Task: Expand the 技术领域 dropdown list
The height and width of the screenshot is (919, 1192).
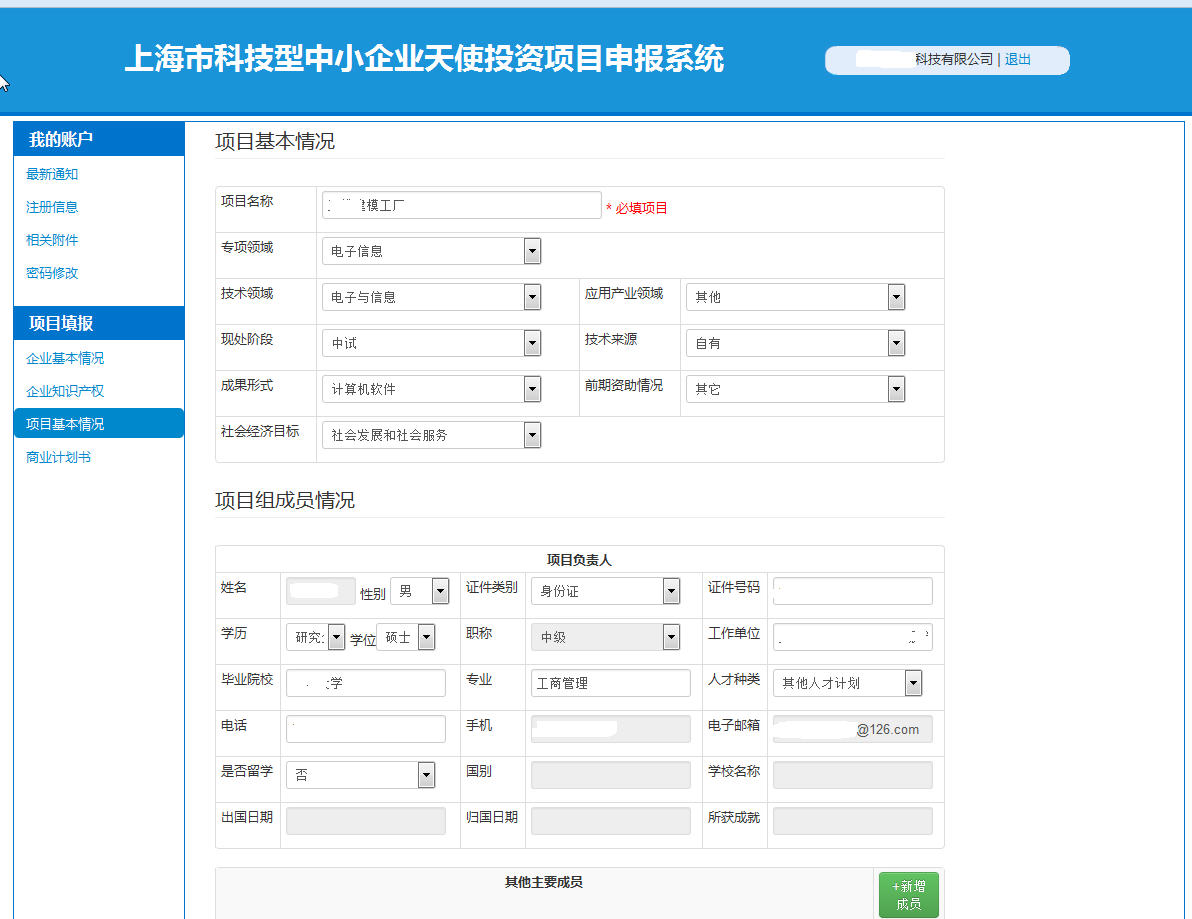Action: click(431, 297)
